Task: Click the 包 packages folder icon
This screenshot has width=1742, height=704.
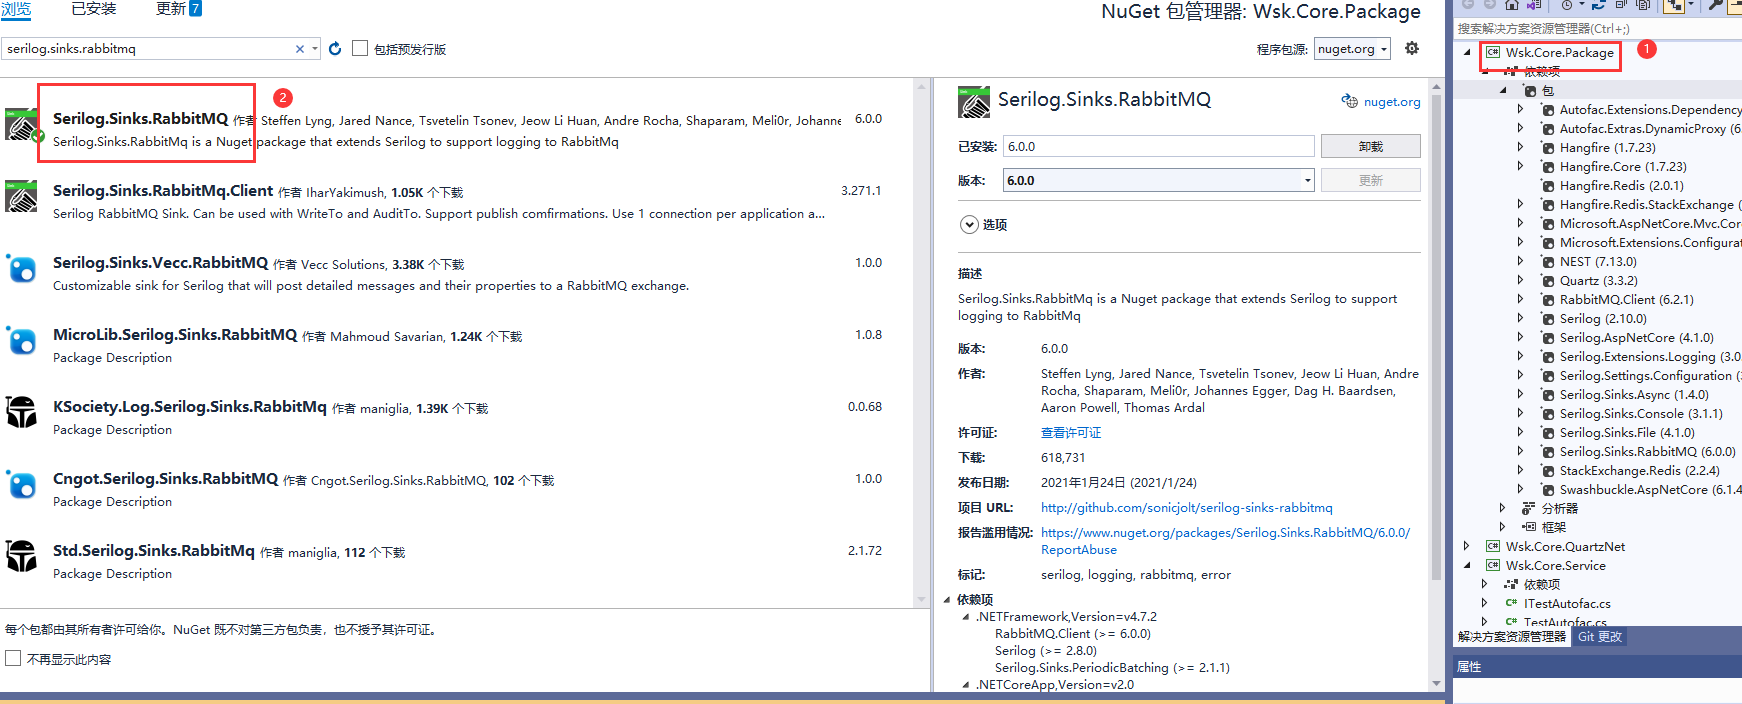Action: tap(1530, 90)
